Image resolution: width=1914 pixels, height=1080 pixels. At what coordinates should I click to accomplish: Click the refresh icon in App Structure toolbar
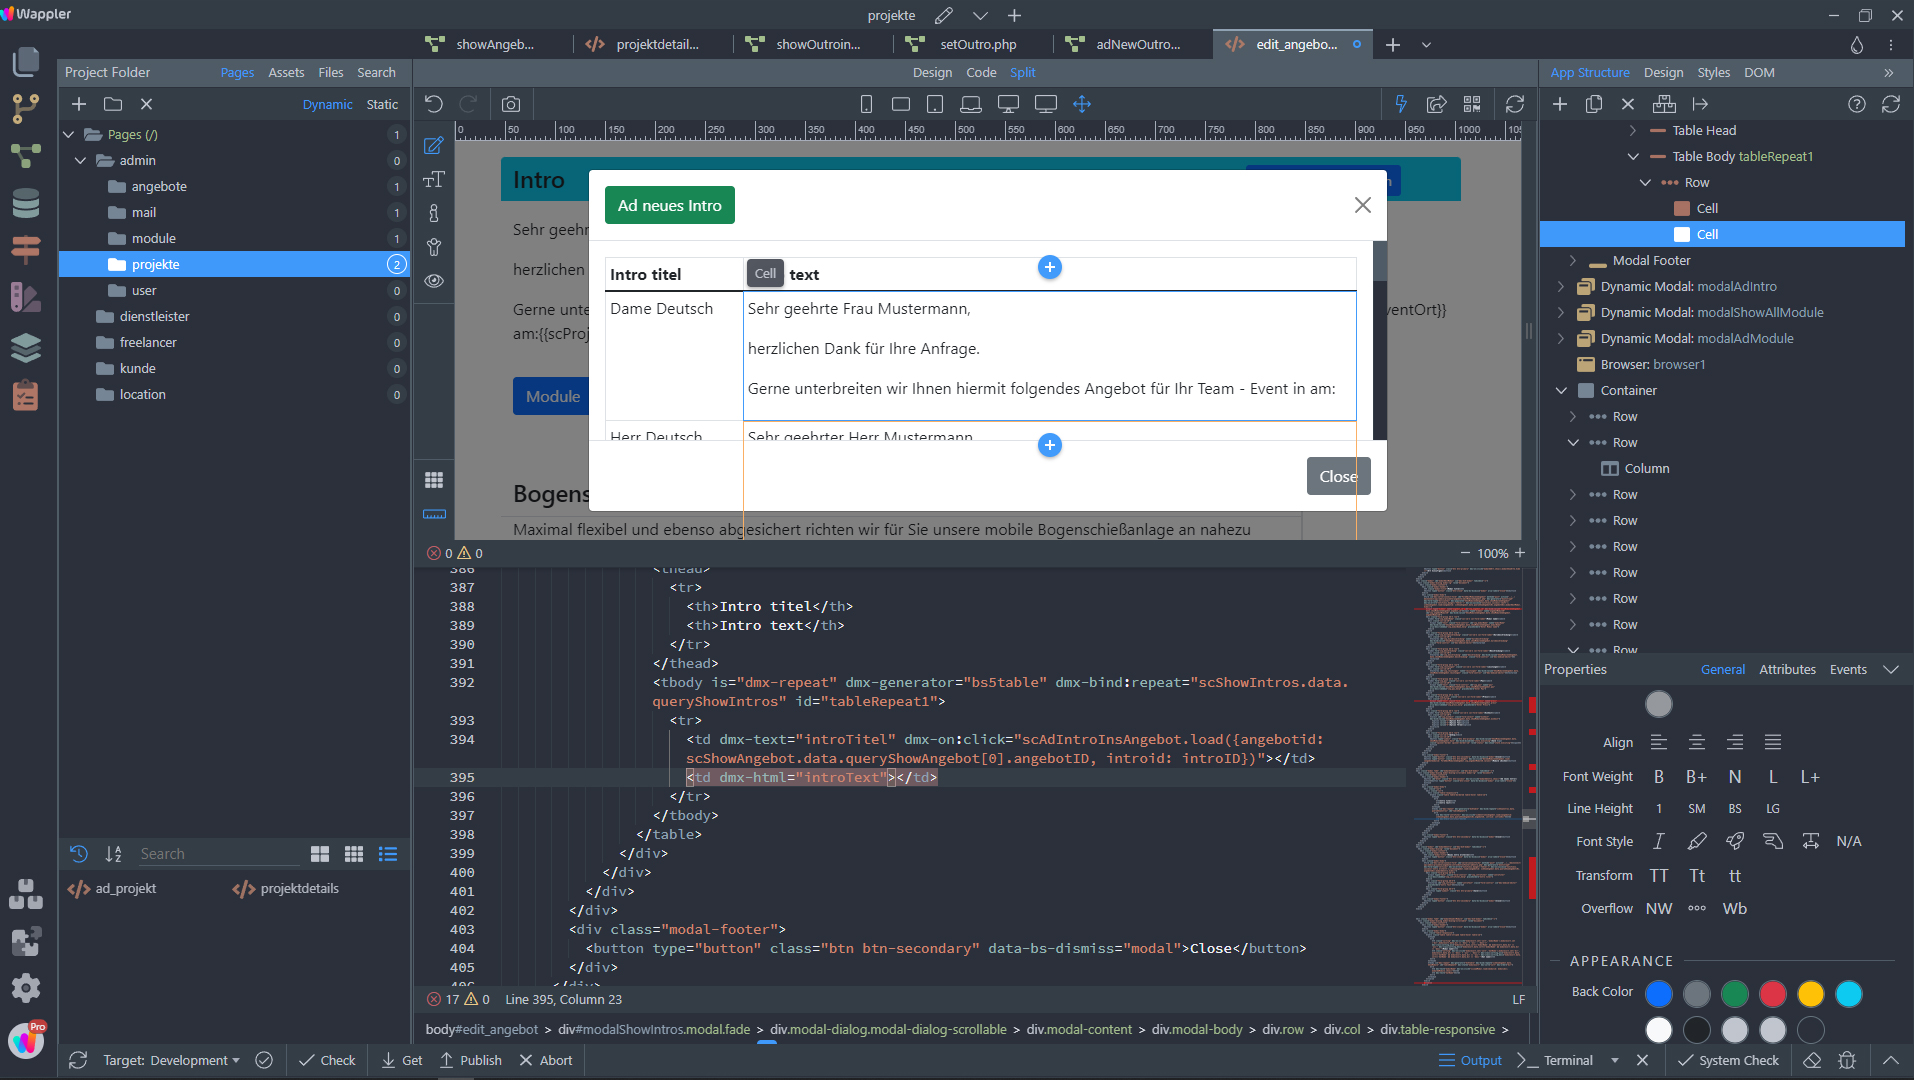(x=1890, y=104)
